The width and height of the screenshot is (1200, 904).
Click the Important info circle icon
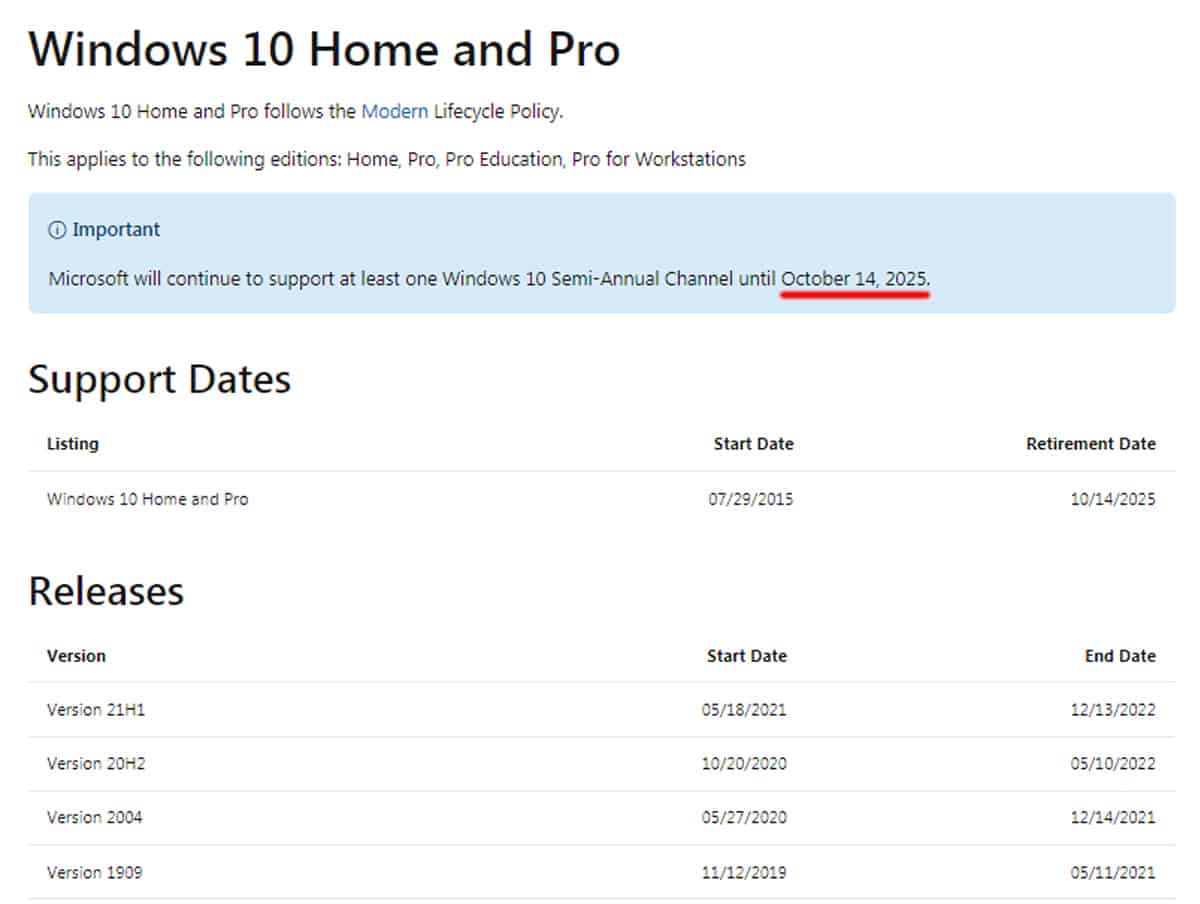tap(57, 230)
